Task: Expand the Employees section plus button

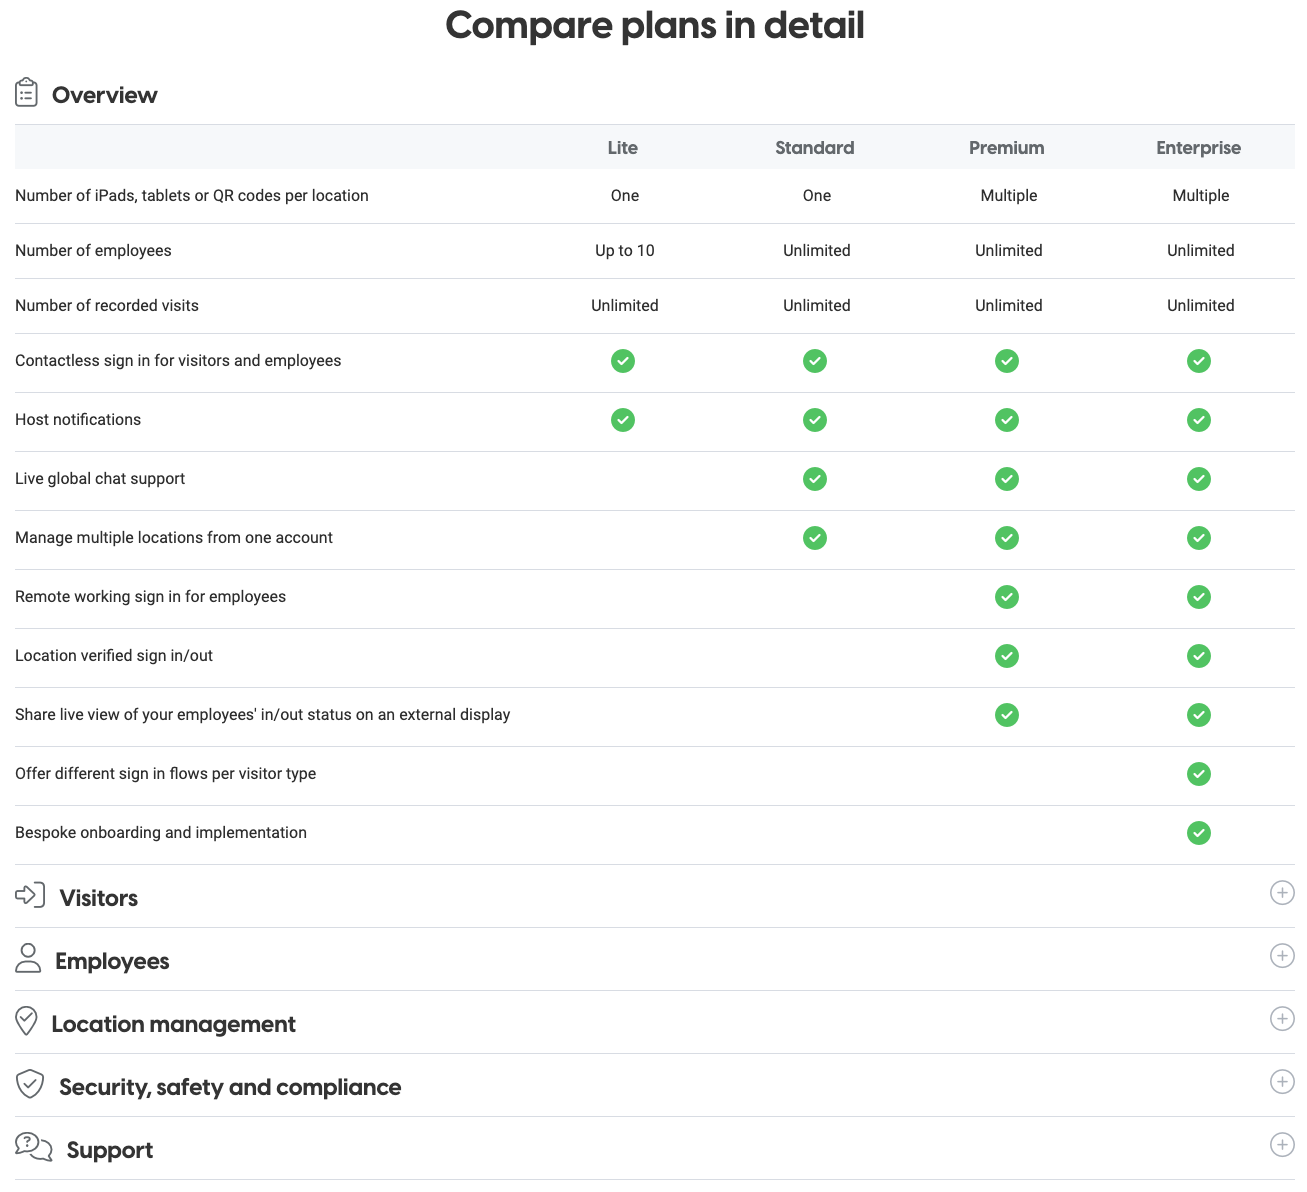Action: pyautogui.click(x=1282, y=956)
